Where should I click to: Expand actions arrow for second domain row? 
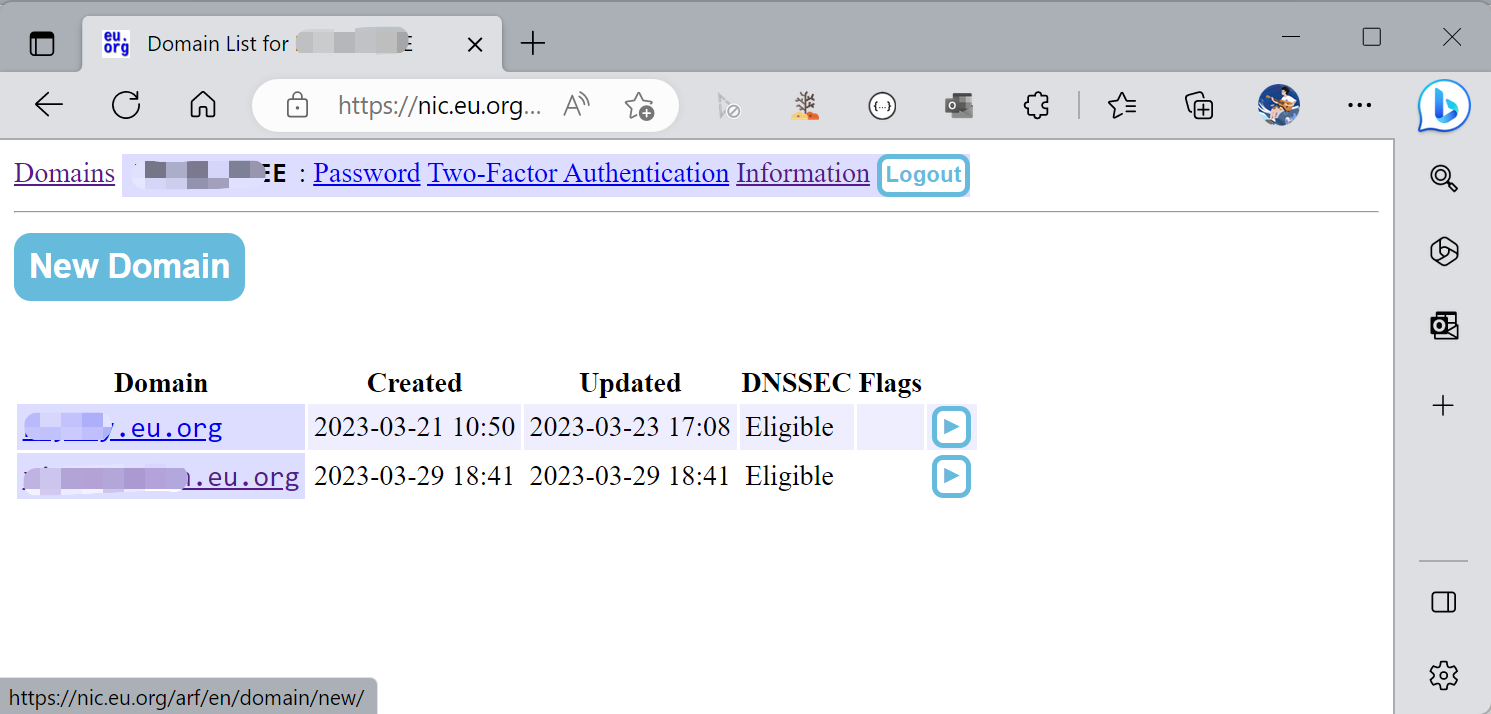pos(951,477)
